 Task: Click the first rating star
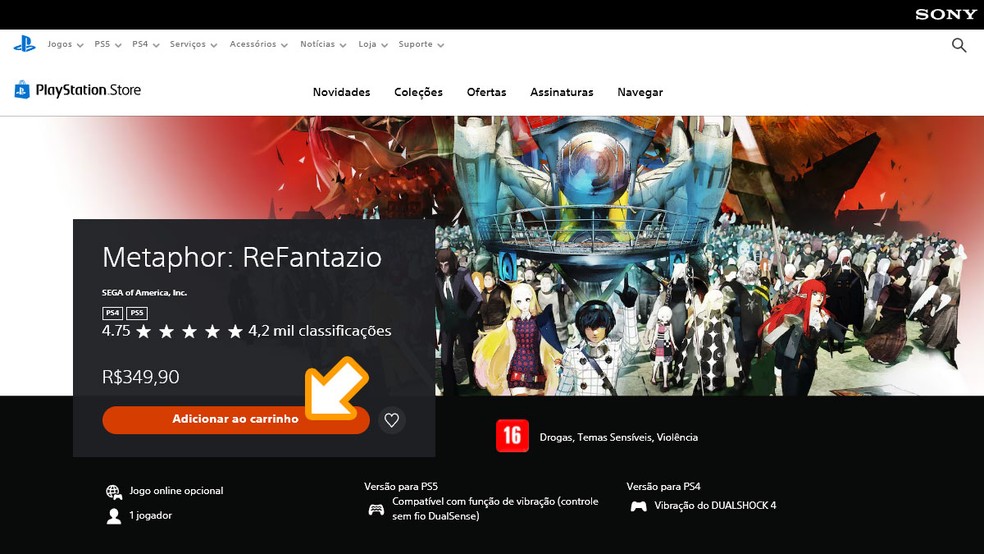(143, 331)
